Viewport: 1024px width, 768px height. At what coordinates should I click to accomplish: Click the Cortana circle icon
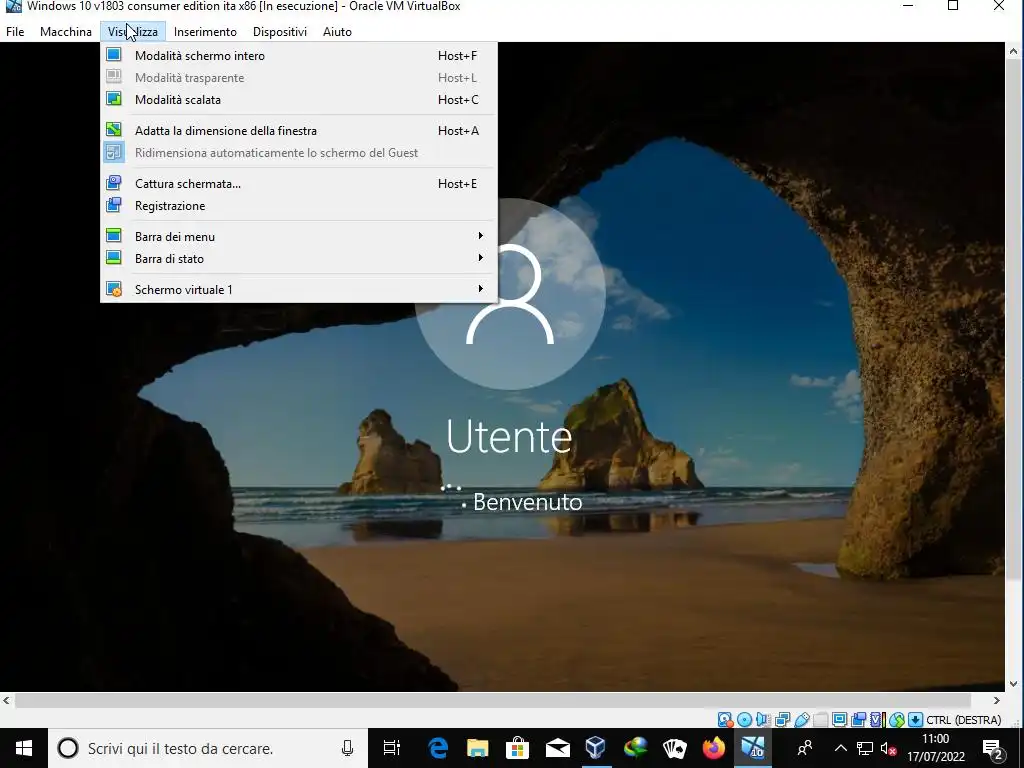coord(67,748)
